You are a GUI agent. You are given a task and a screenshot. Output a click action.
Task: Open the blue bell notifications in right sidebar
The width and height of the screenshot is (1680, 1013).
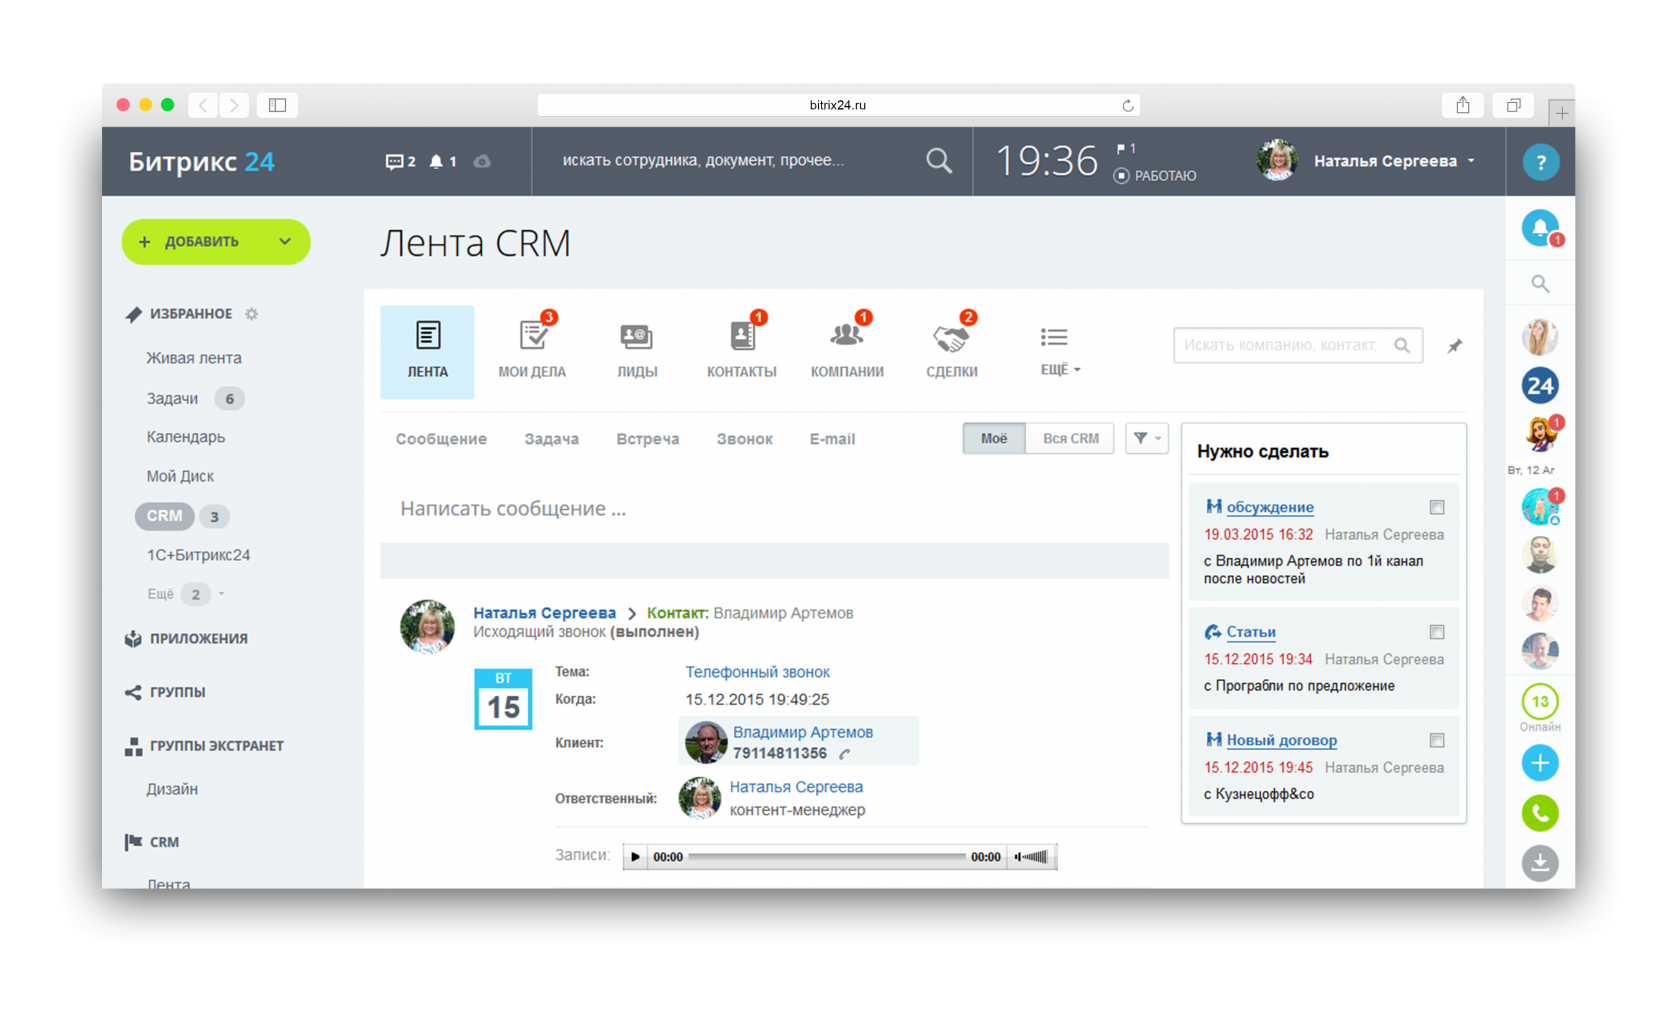(1540, 228)
